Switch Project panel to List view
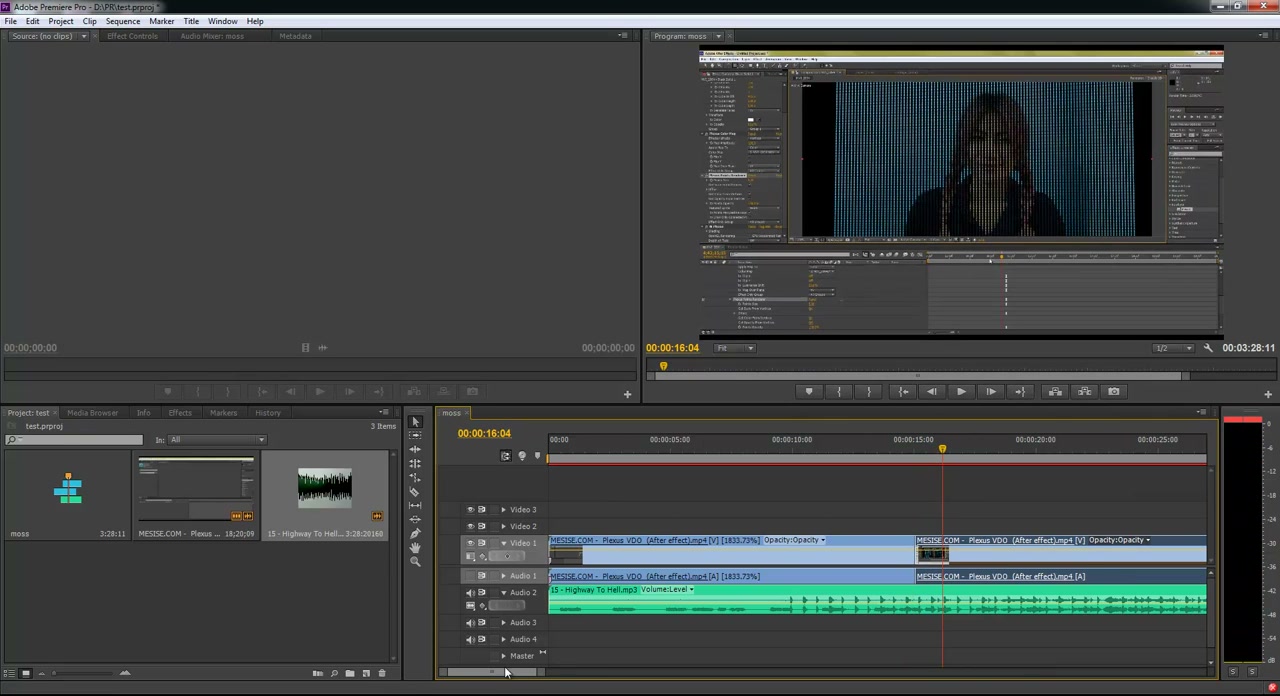Viewport: 1280px width, 696px height. (10, 674)
